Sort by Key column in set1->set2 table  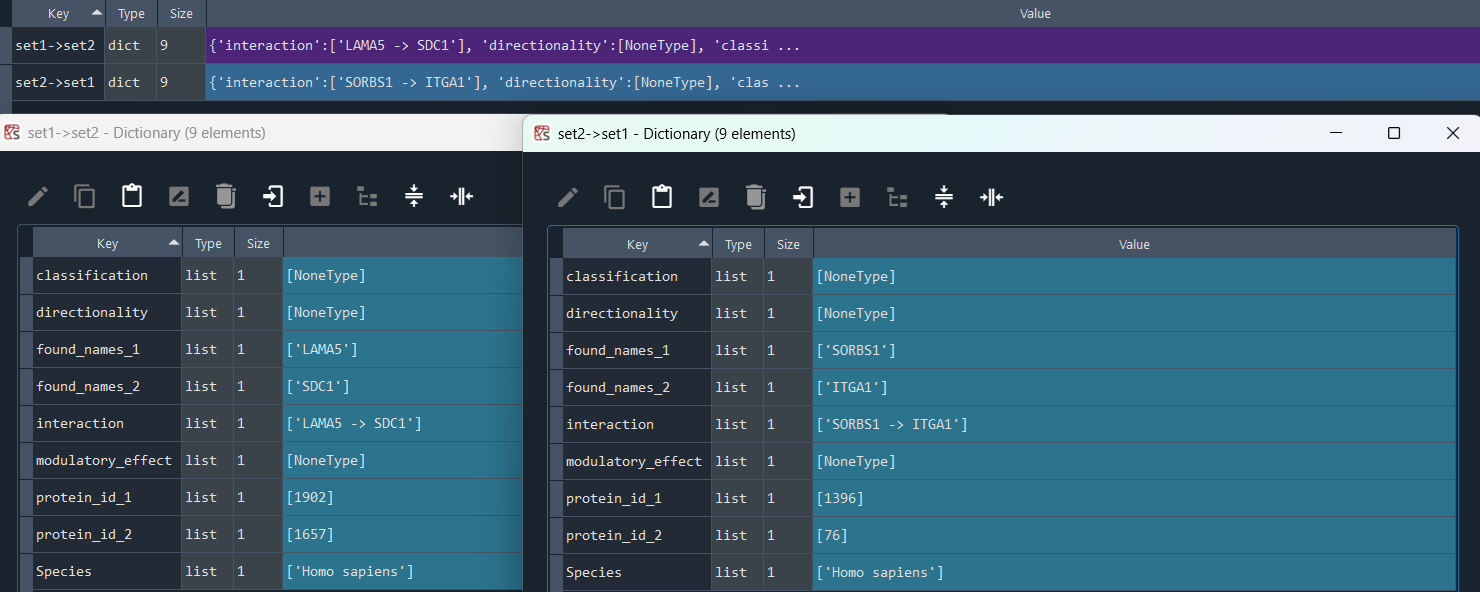click(107, 243)
